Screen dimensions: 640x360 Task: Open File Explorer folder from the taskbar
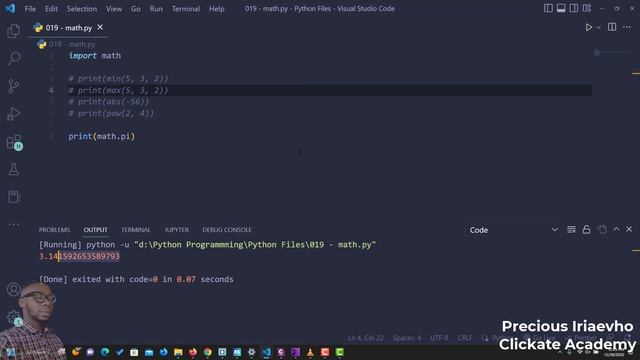[x=178, y=352]
